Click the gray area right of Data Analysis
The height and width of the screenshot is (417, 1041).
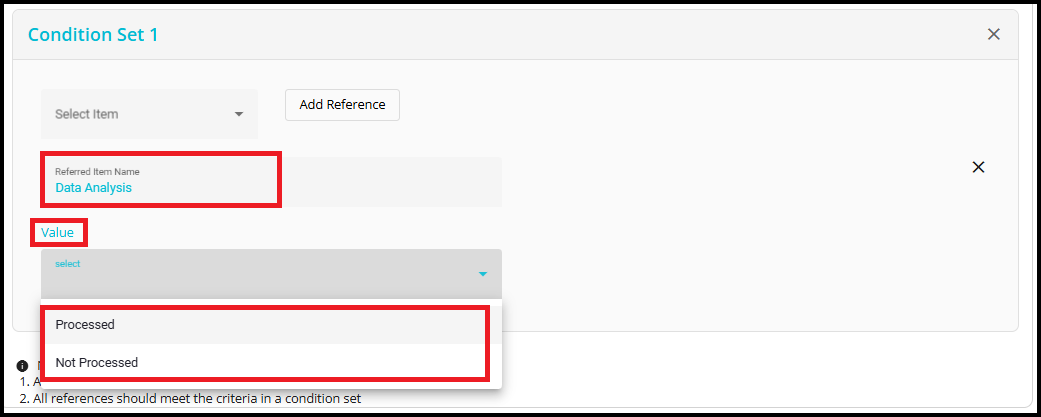(392, 181)
